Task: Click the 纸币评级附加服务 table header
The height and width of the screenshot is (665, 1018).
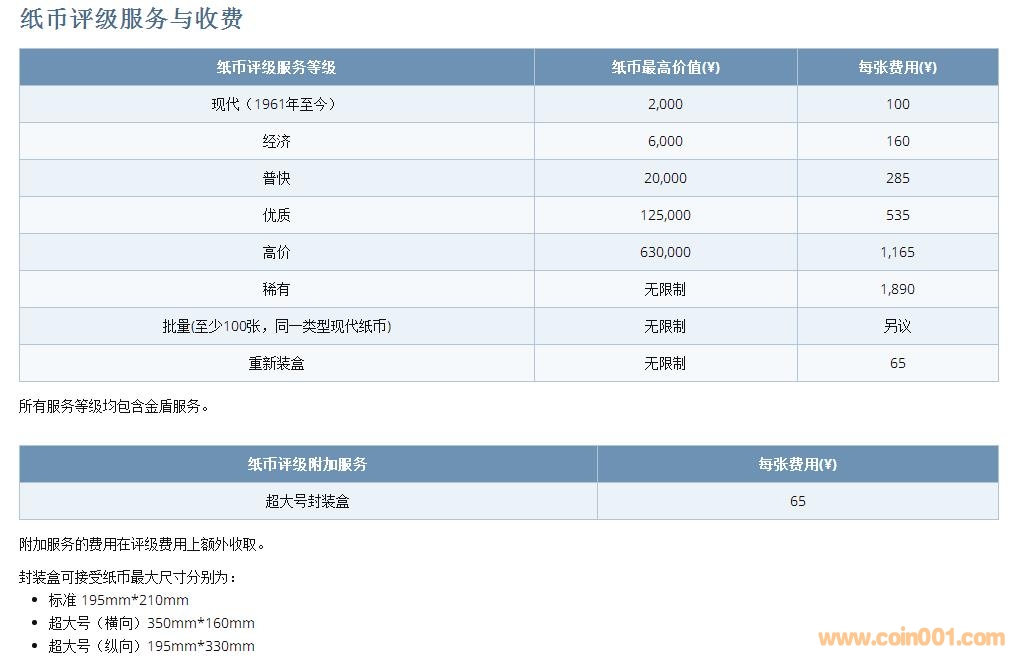Action: [307, 464]
